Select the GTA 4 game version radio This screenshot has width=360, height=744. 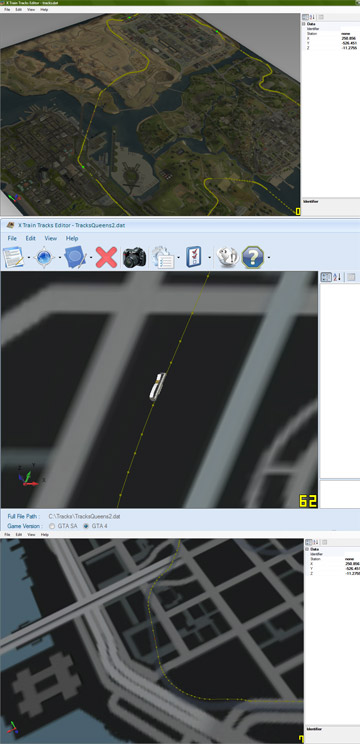pyautogui.click(x=86, y=526)
